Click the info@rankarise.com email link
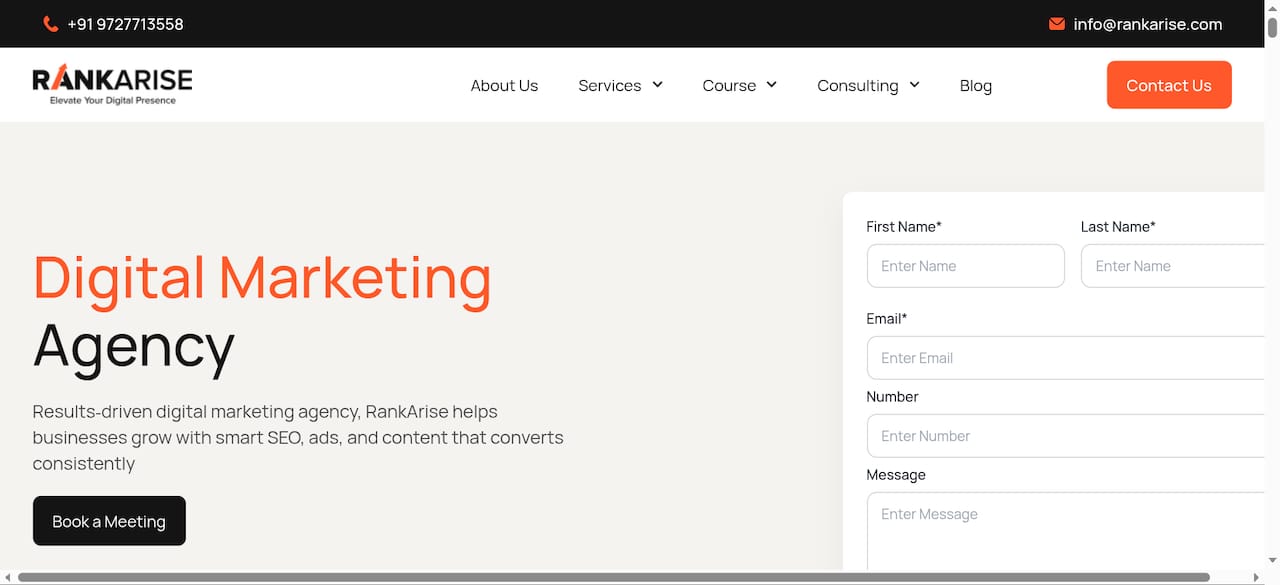Image resolution: width=1280 pixels, height=585 pixels. [1148, 24]
